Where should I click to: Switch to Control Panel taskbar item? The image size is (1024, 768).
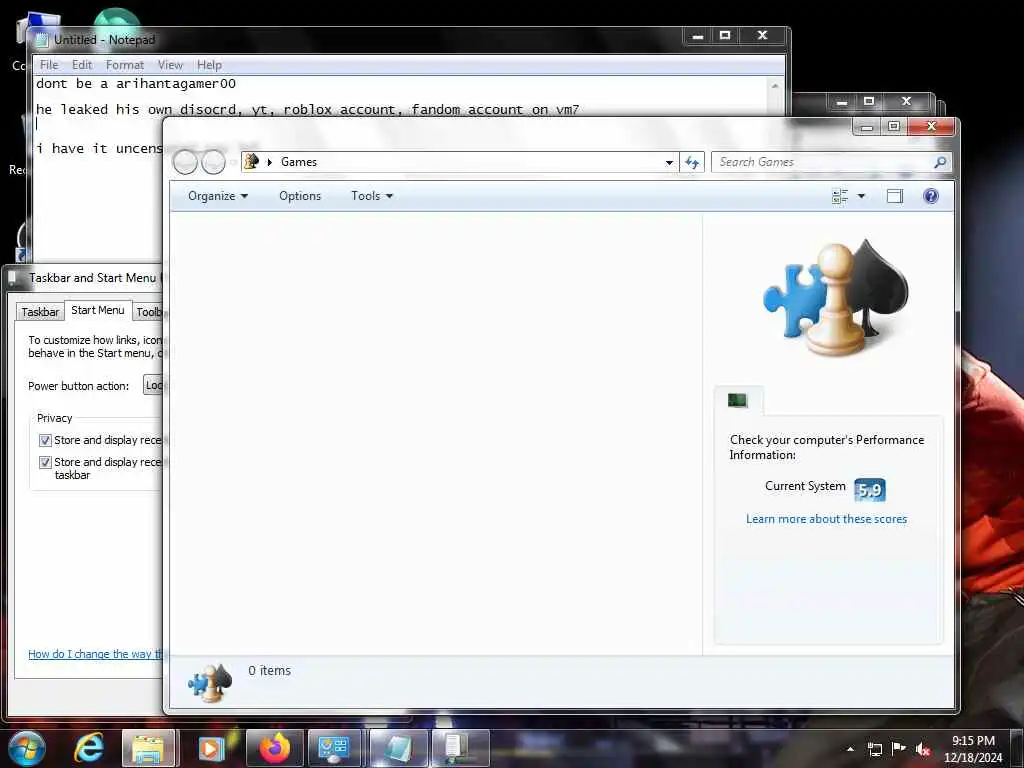(334, 748)
